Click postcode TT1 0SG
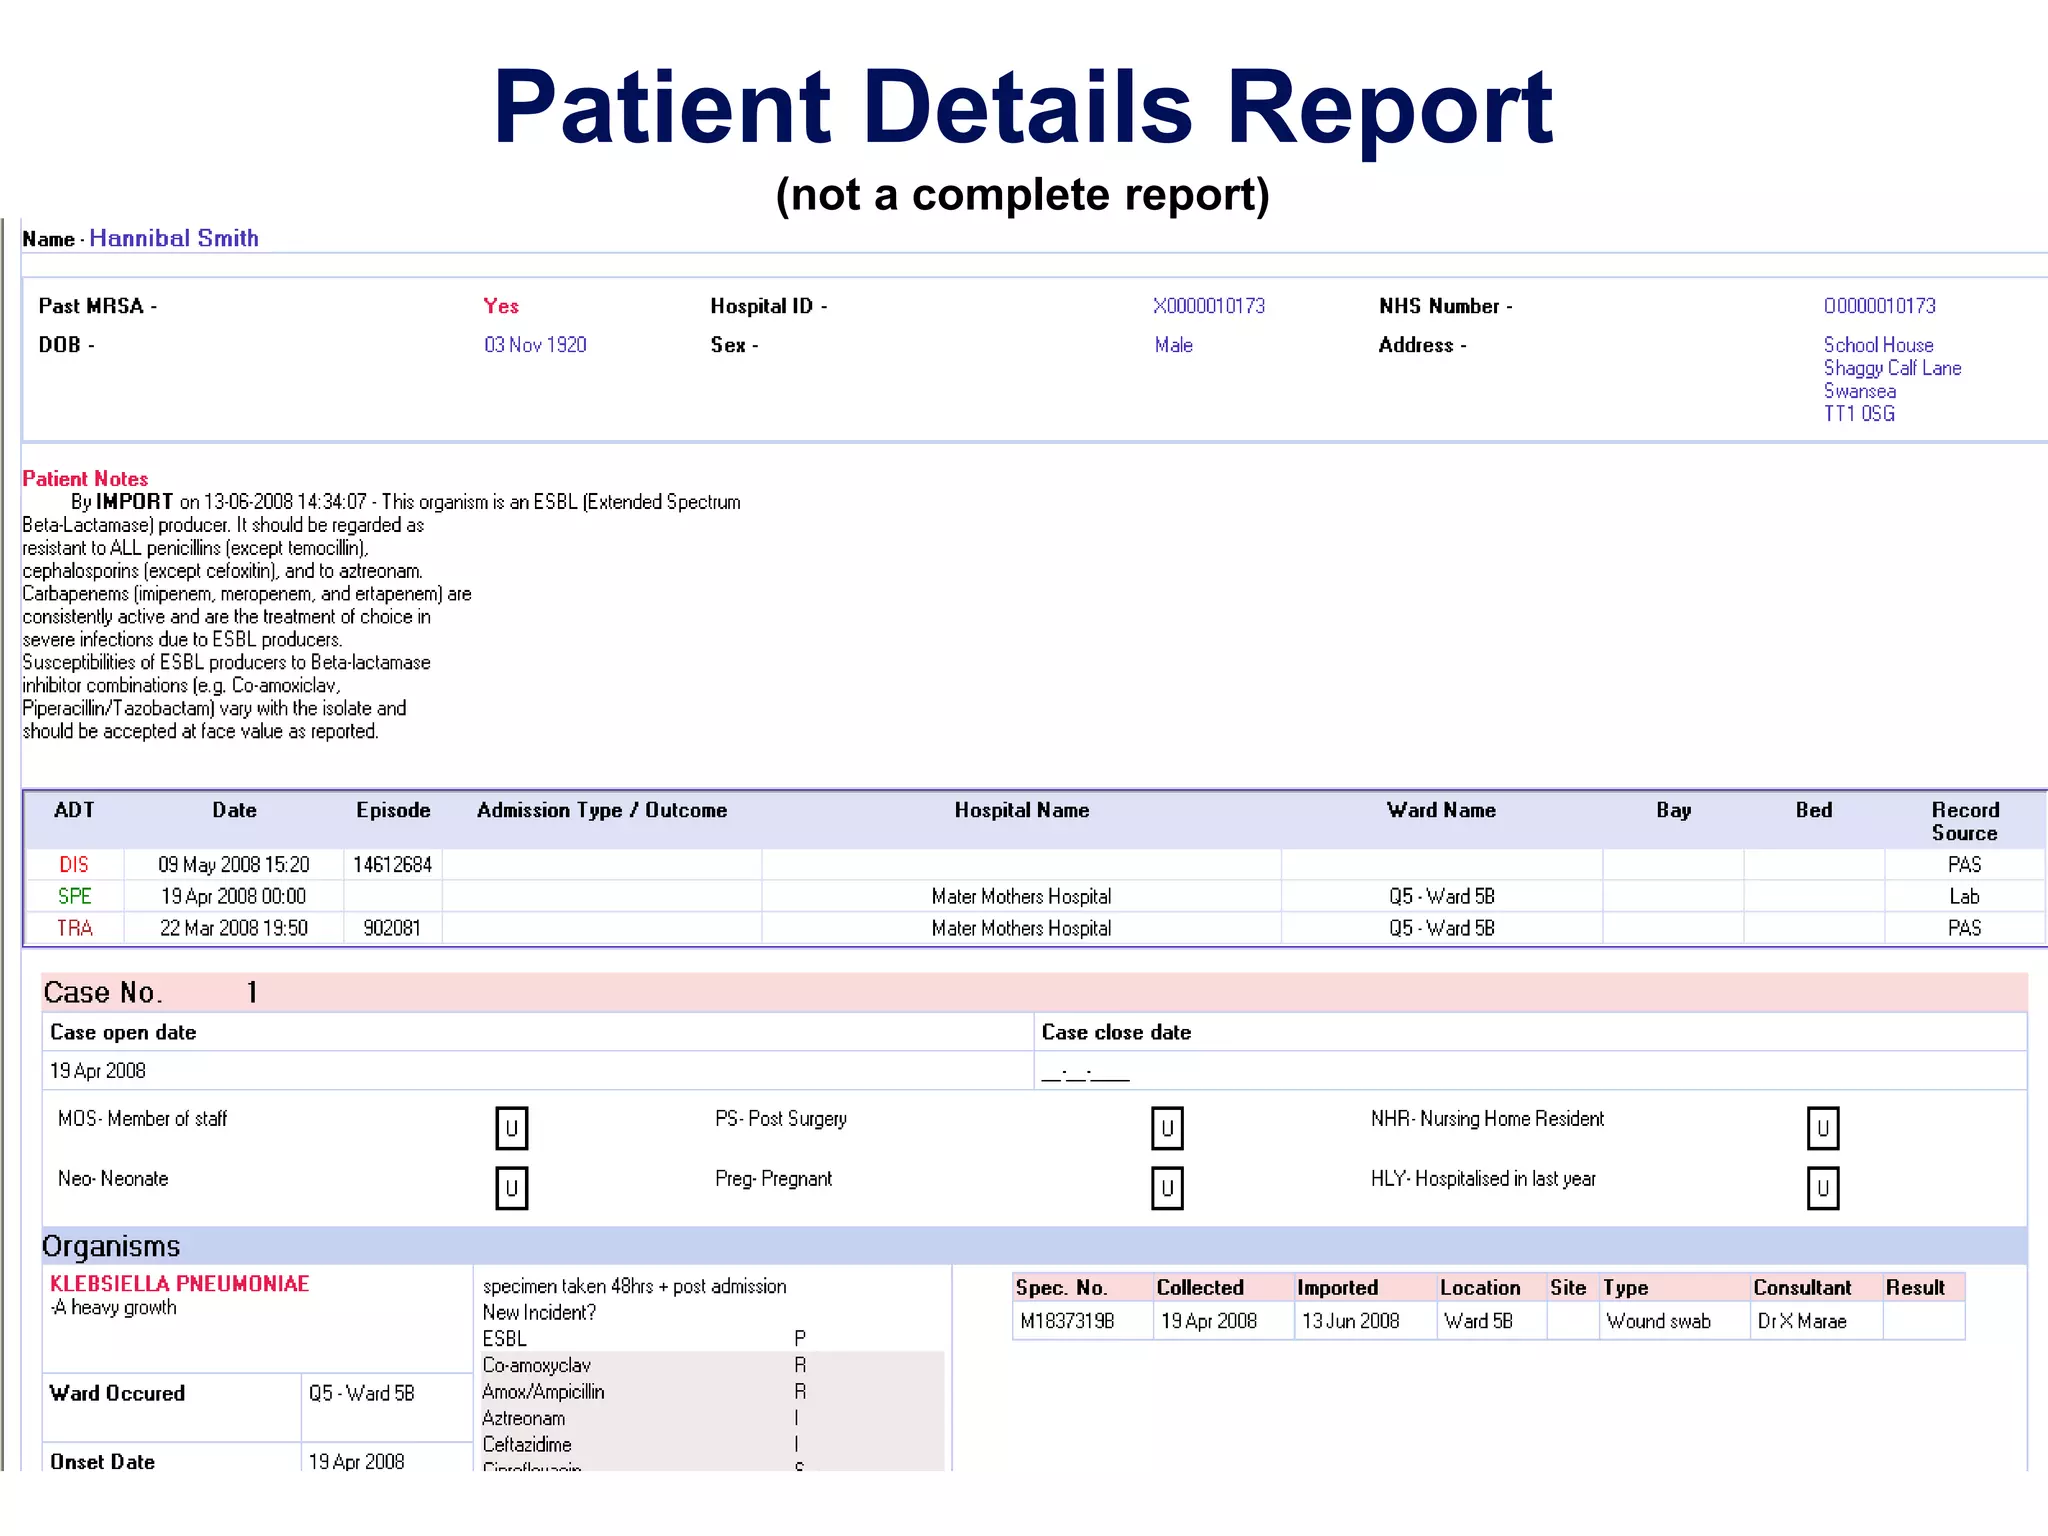Viewport: 2048px width, 1536px height. coord(1859,414)
